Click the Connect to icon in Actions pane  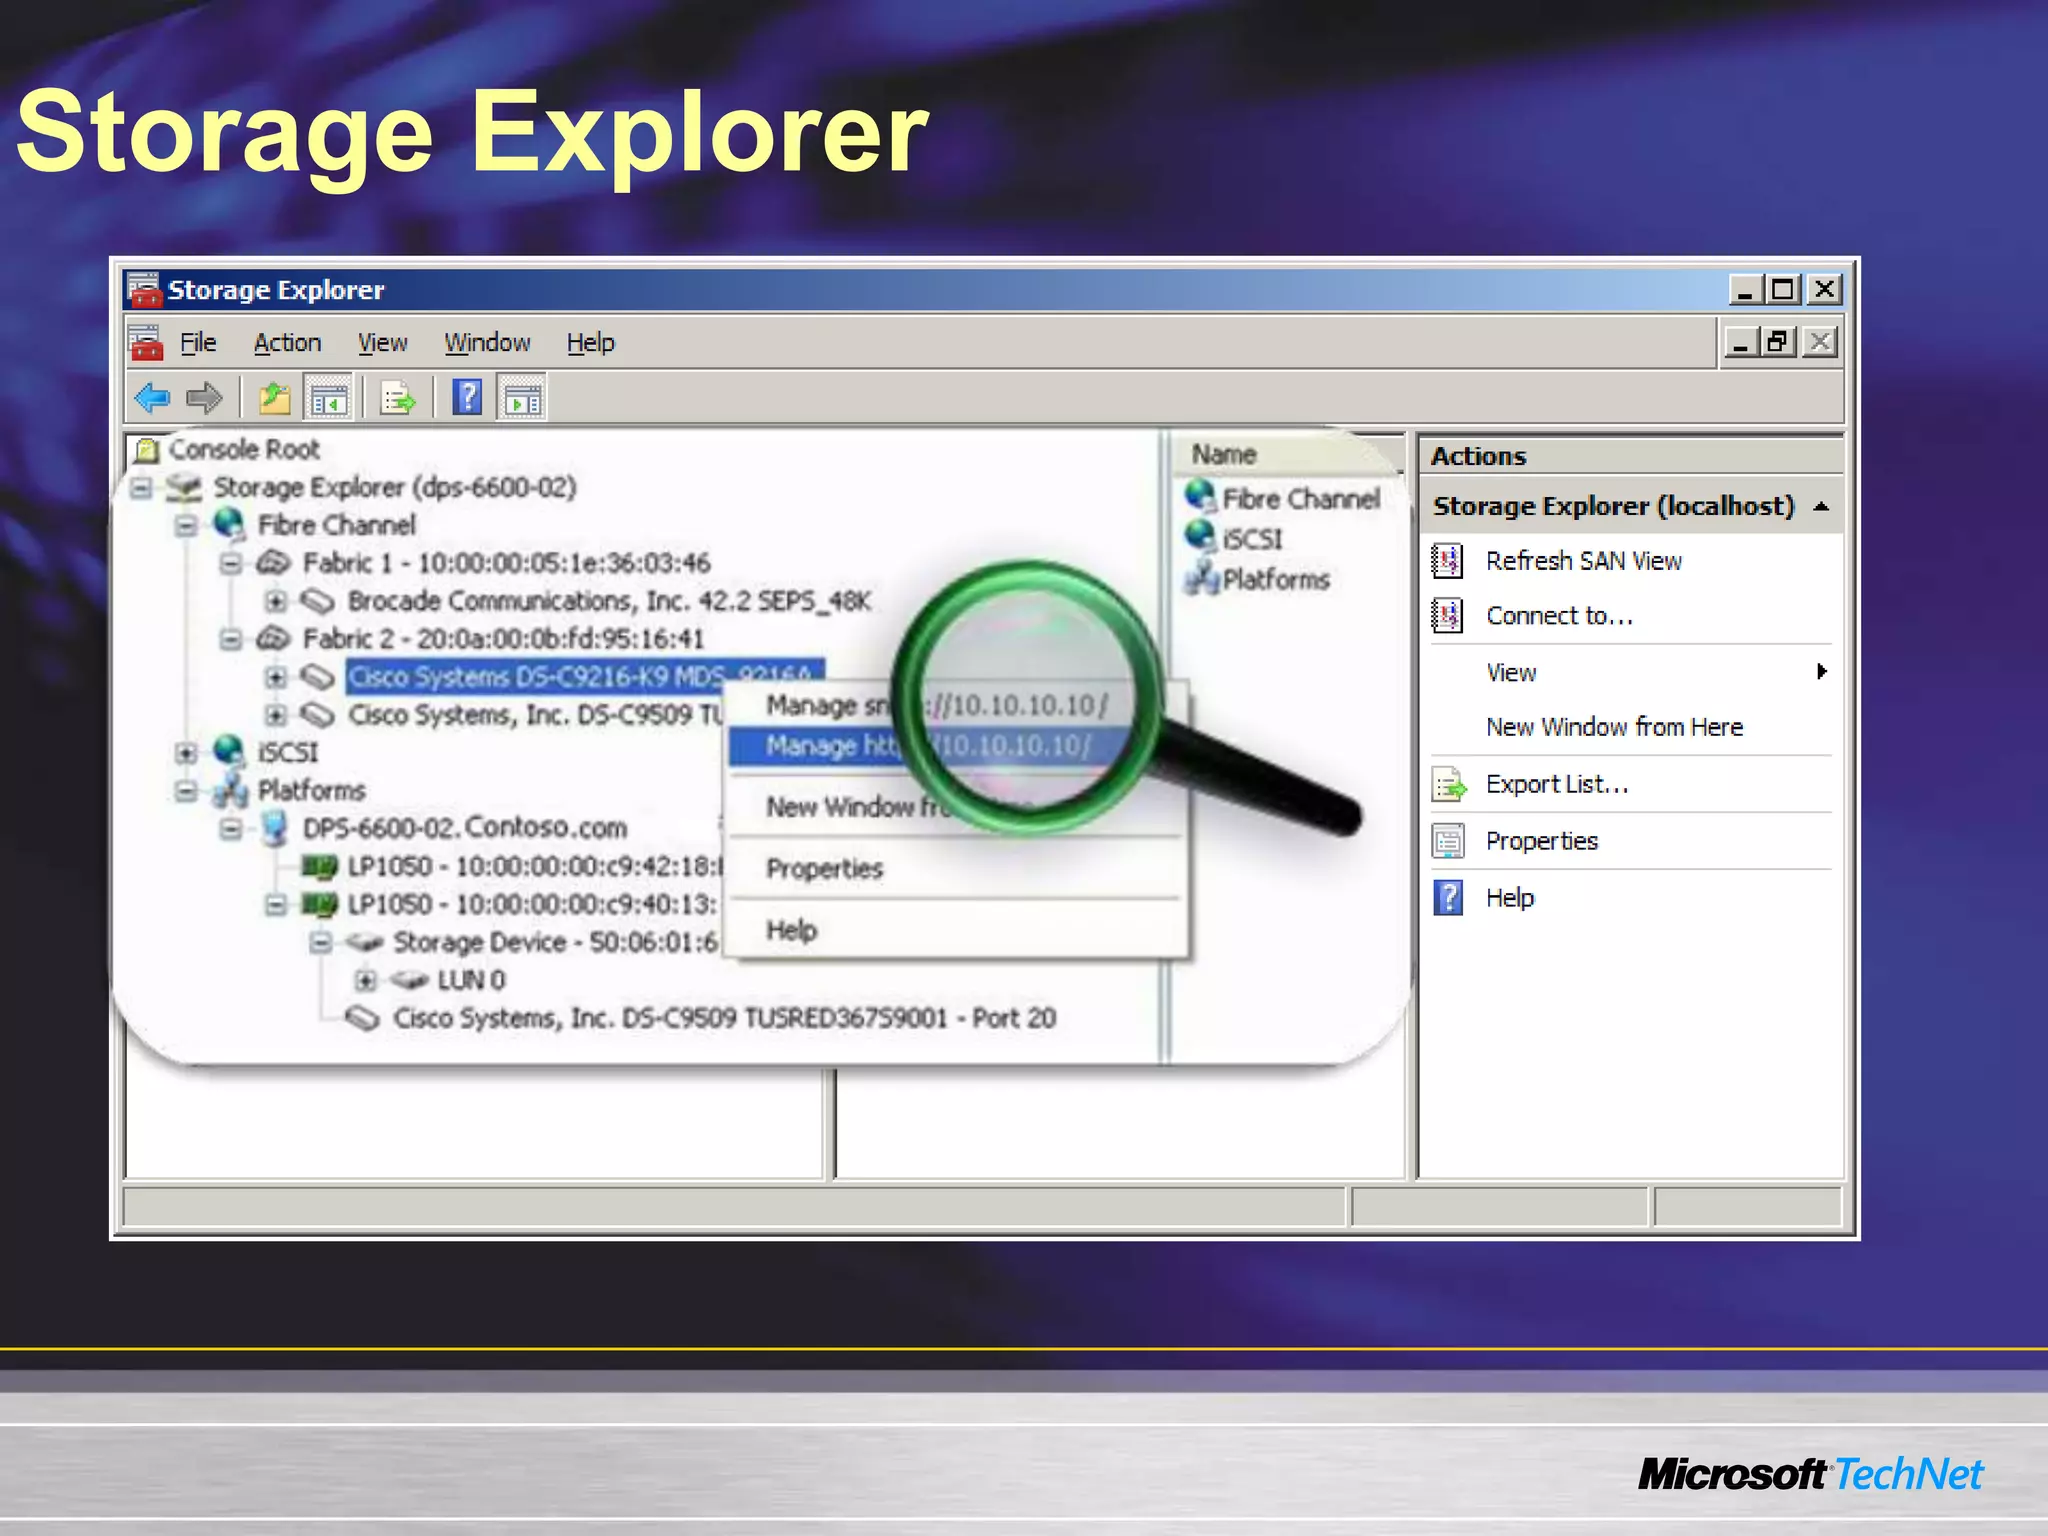tap(1447, 616)
